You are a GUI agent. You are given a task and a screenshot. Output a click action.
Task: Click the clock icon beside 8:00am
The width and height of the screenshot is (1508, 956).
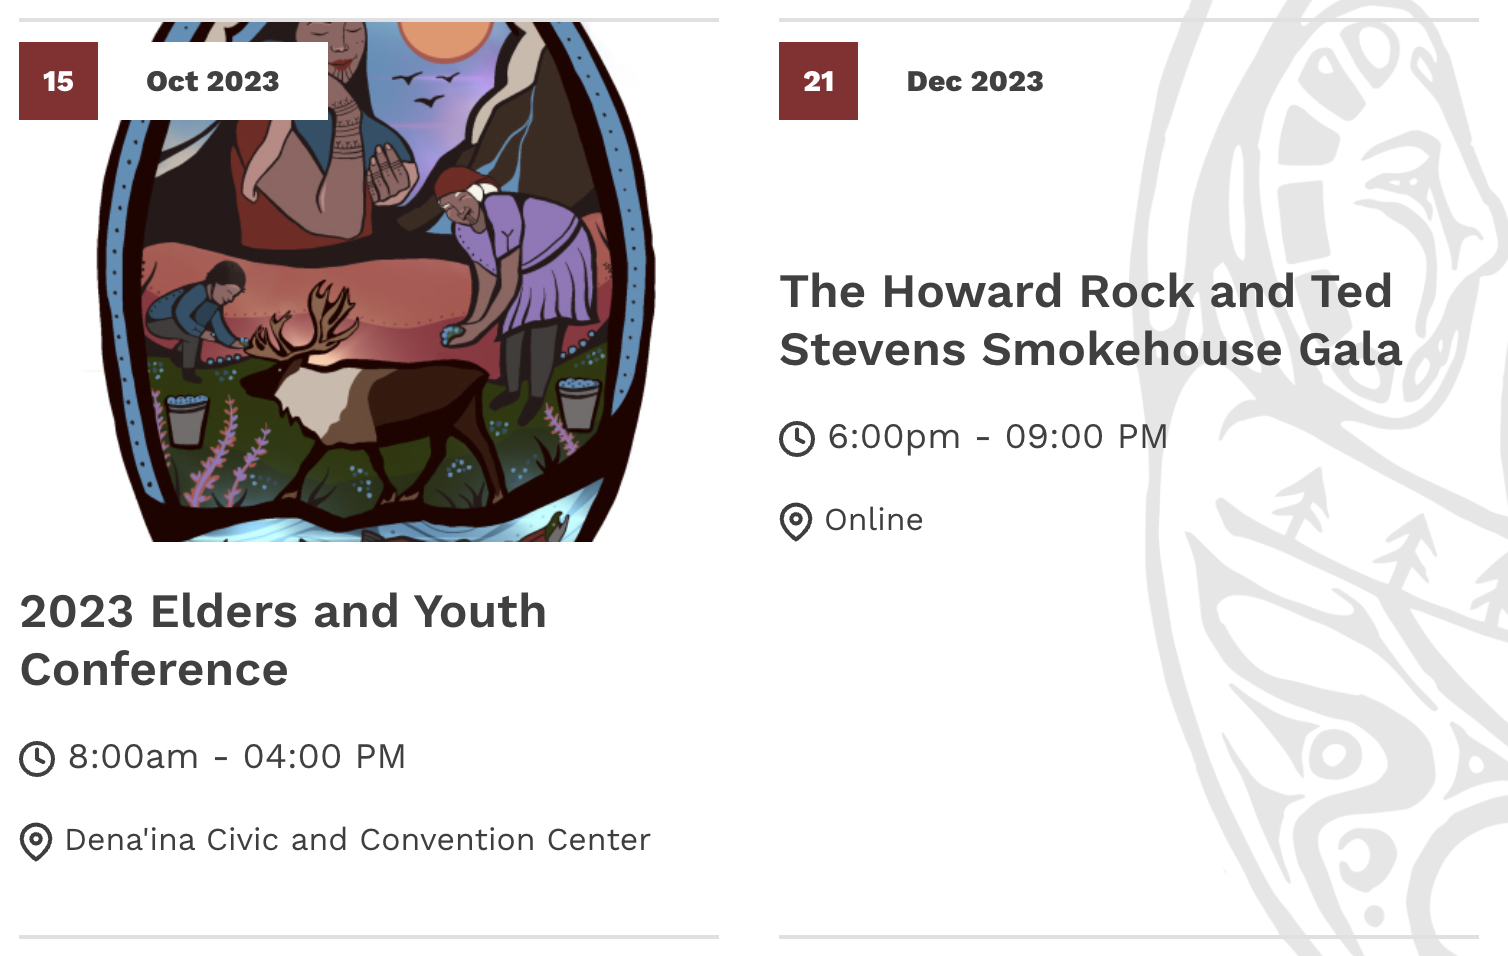(x=37, y=759)
